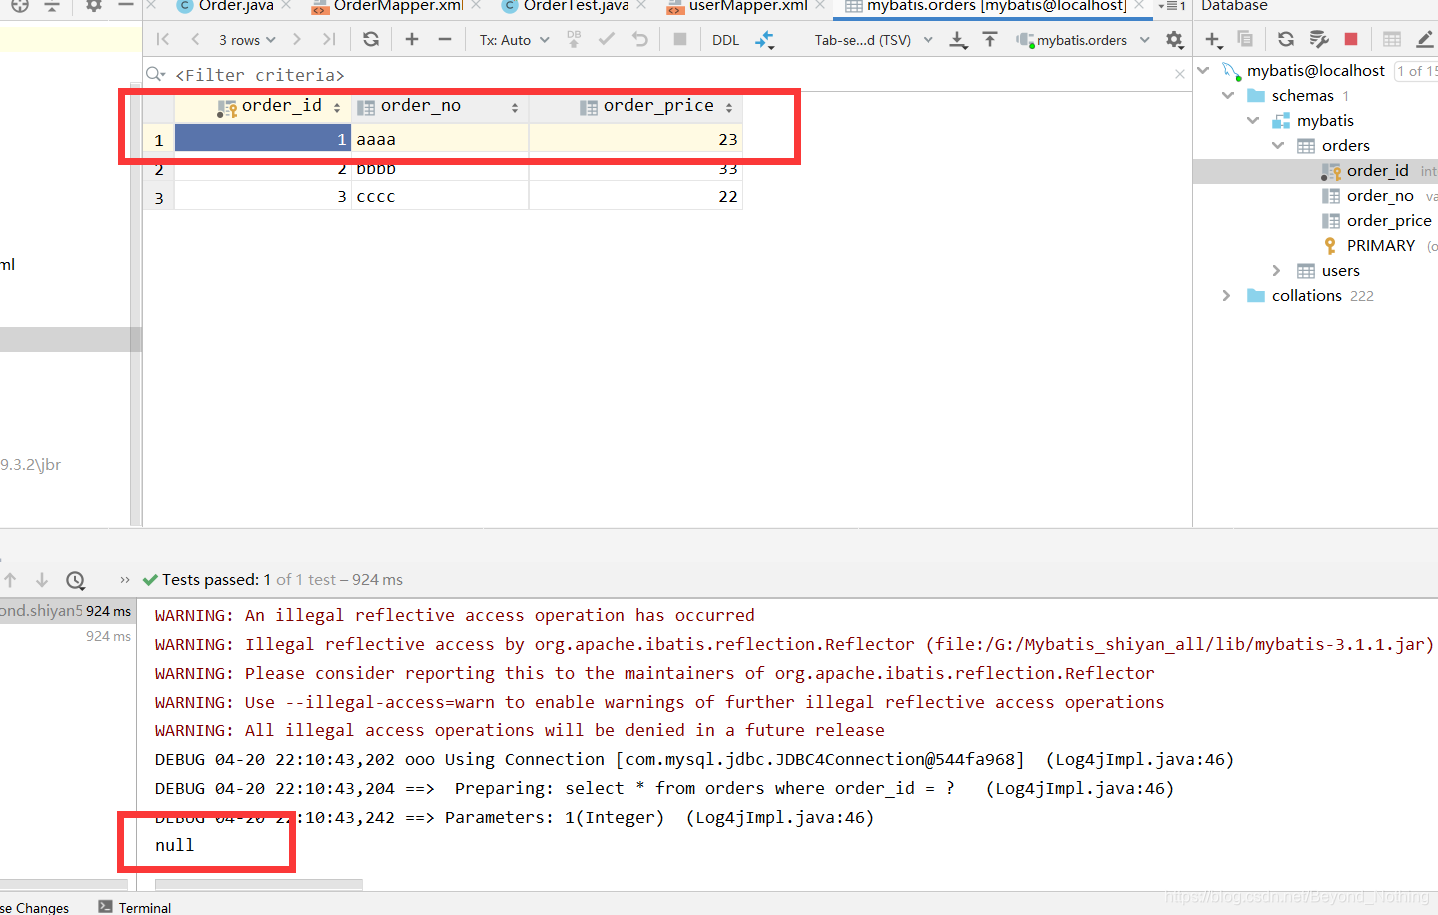
Task: Export data with the download arrow icon
Action: tap(958, 39)
